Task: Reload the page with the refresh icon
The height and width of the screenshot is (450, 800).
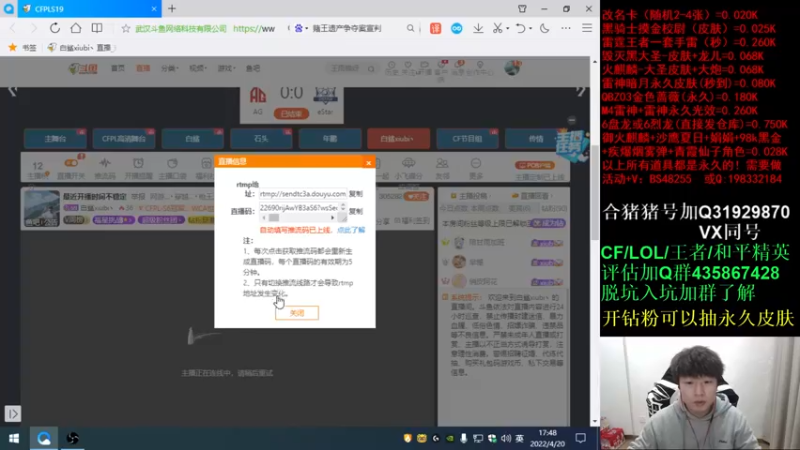Action: [x=55, y=28]
